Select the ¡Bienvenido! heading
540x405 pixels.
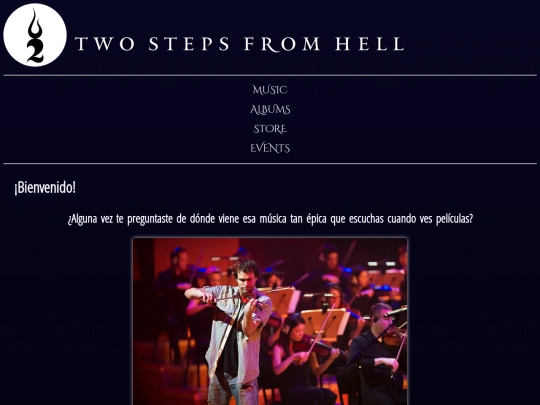[45, 188]
